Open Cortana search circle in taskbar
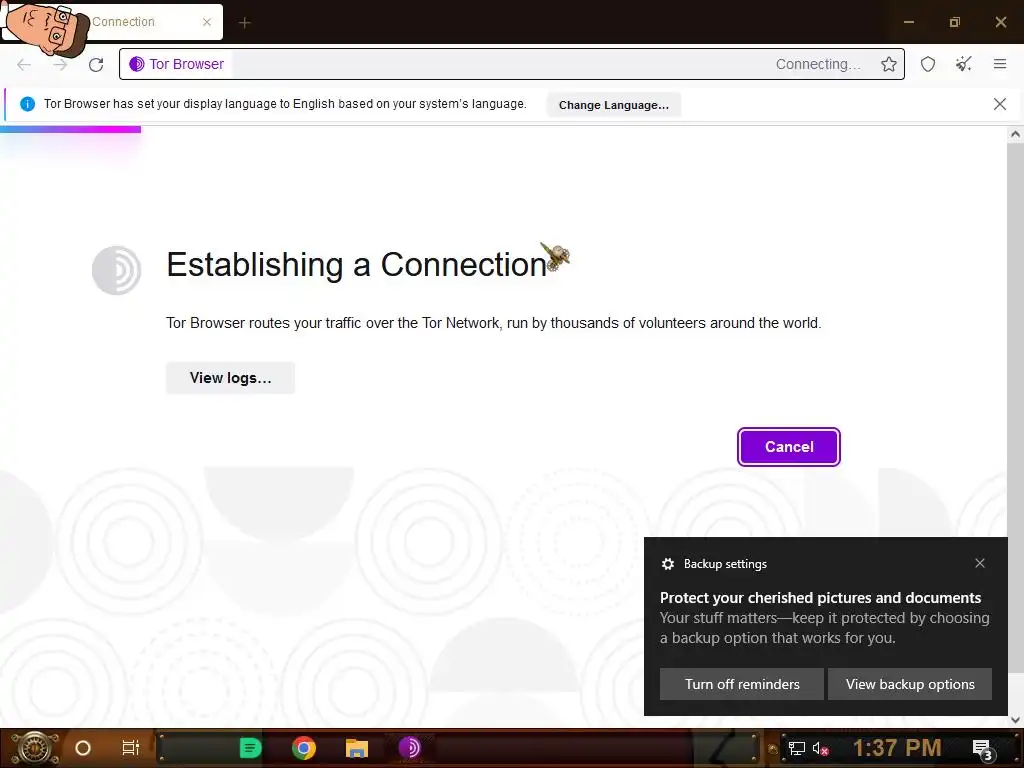The height and width of the screenshot is (768, 1024). 83,748
